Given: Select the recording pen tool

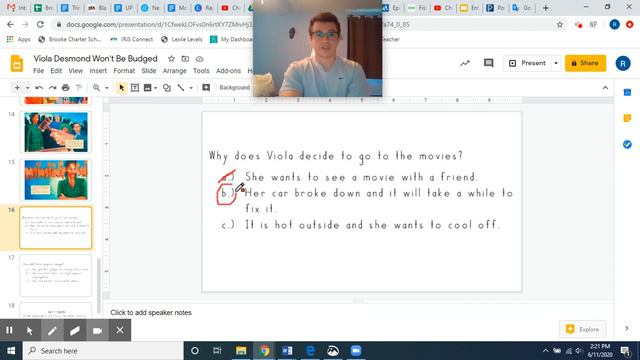Looking at the screenshot, I should click(52, 330).
